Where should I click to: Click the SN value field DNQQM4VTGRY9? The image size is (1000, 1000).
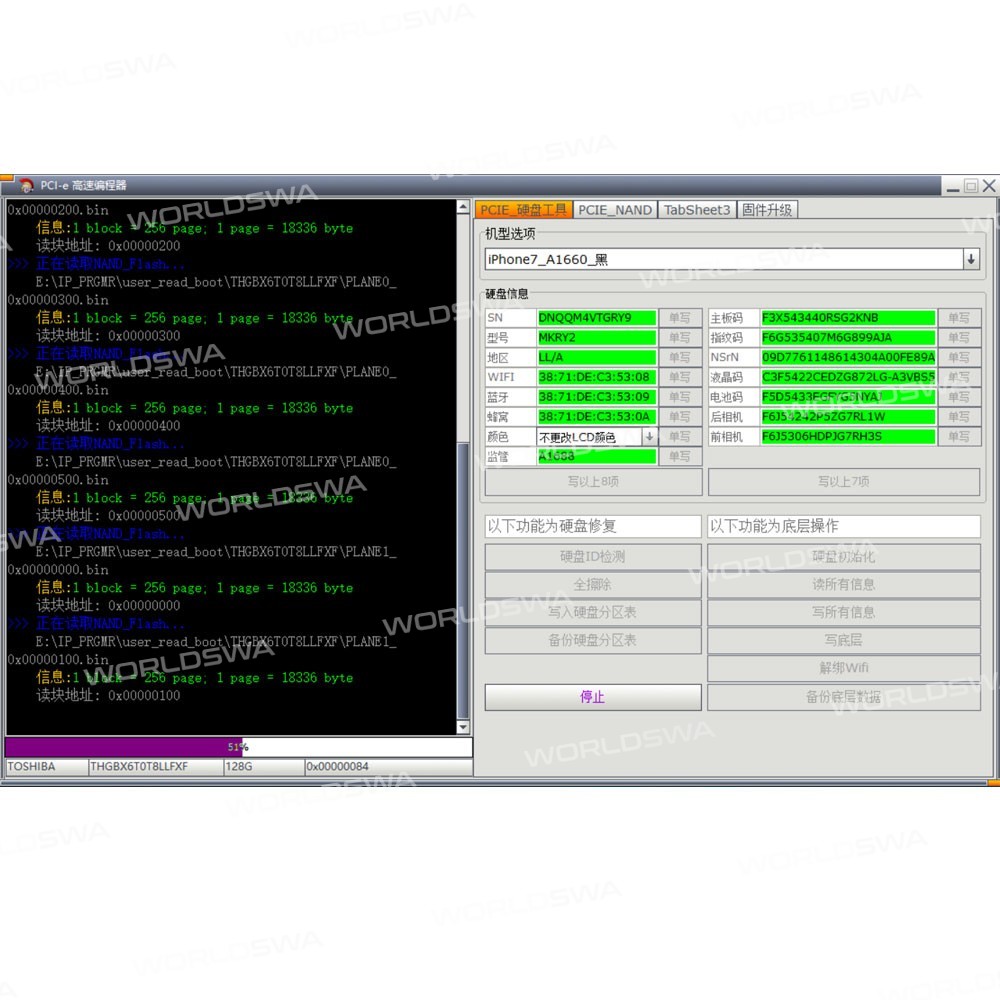596,318
